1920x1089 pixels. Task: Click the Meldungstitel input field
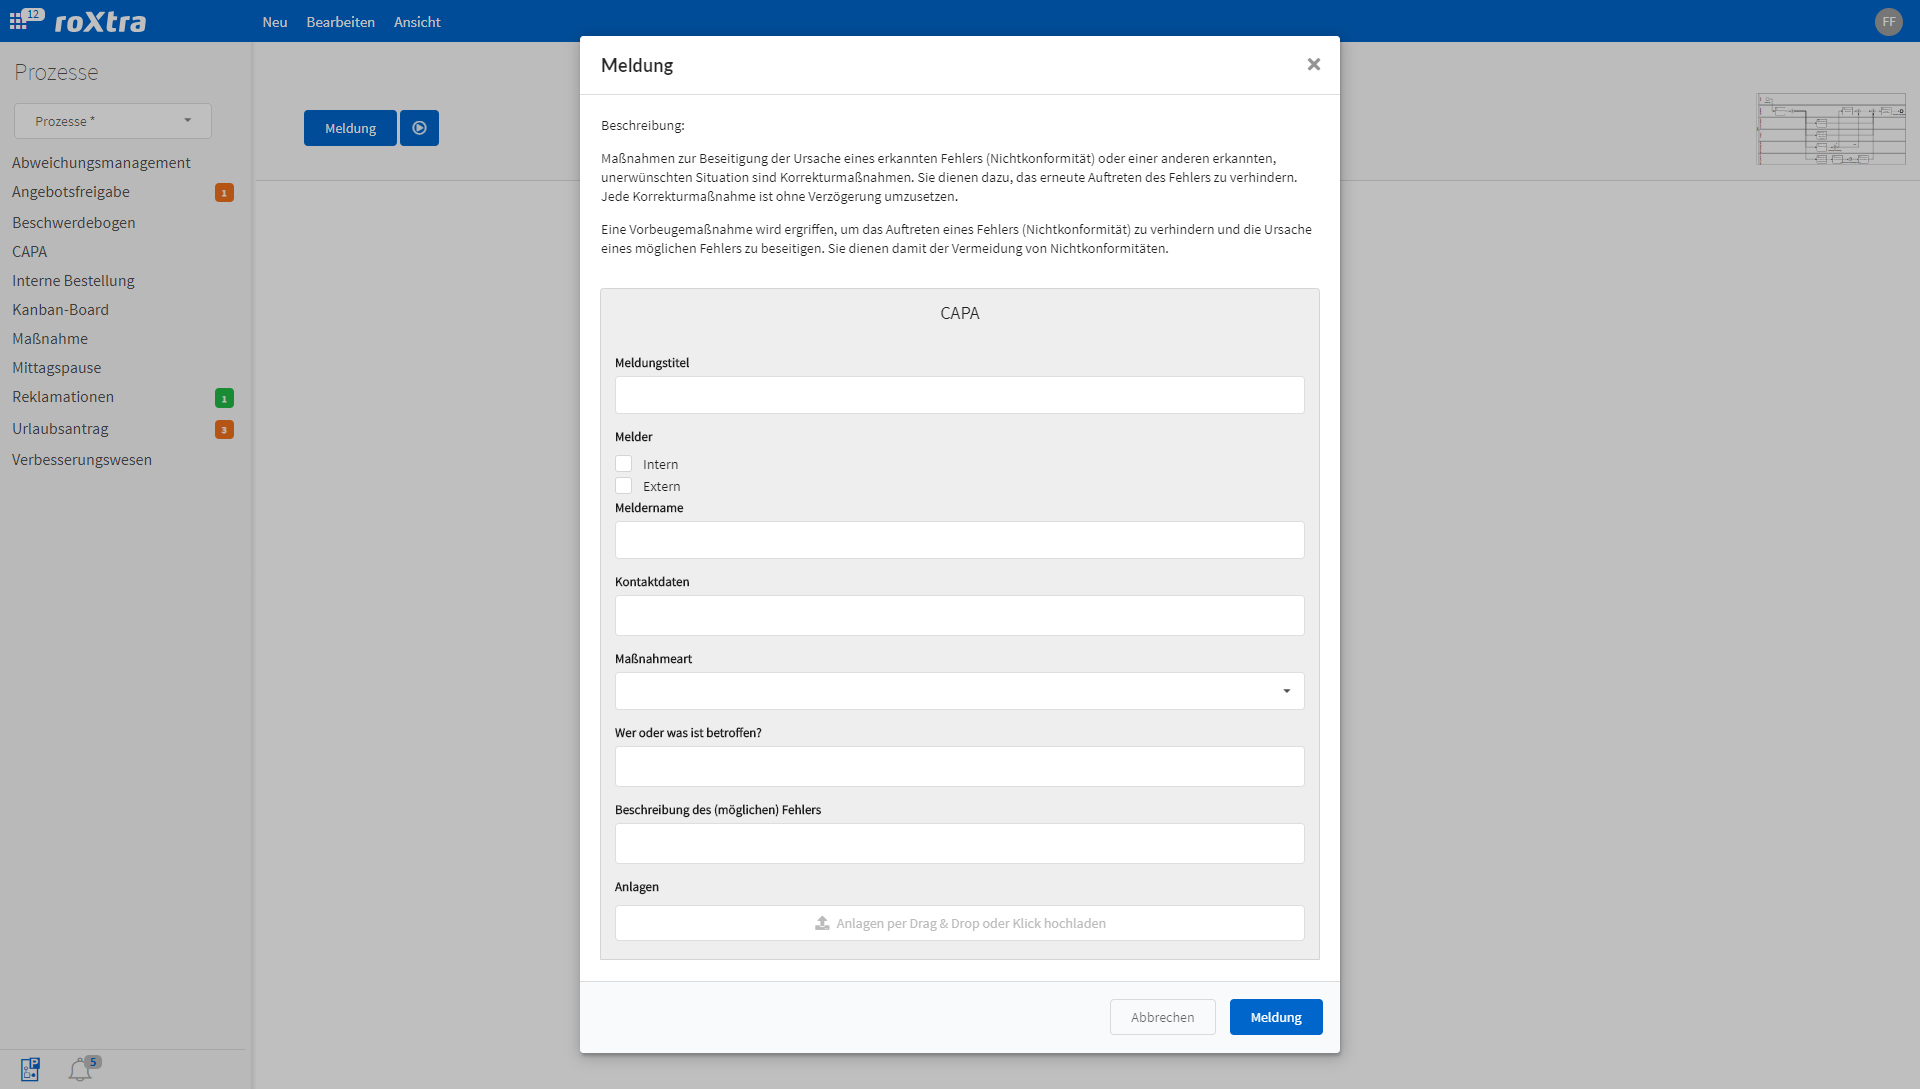tap(958, 394)
